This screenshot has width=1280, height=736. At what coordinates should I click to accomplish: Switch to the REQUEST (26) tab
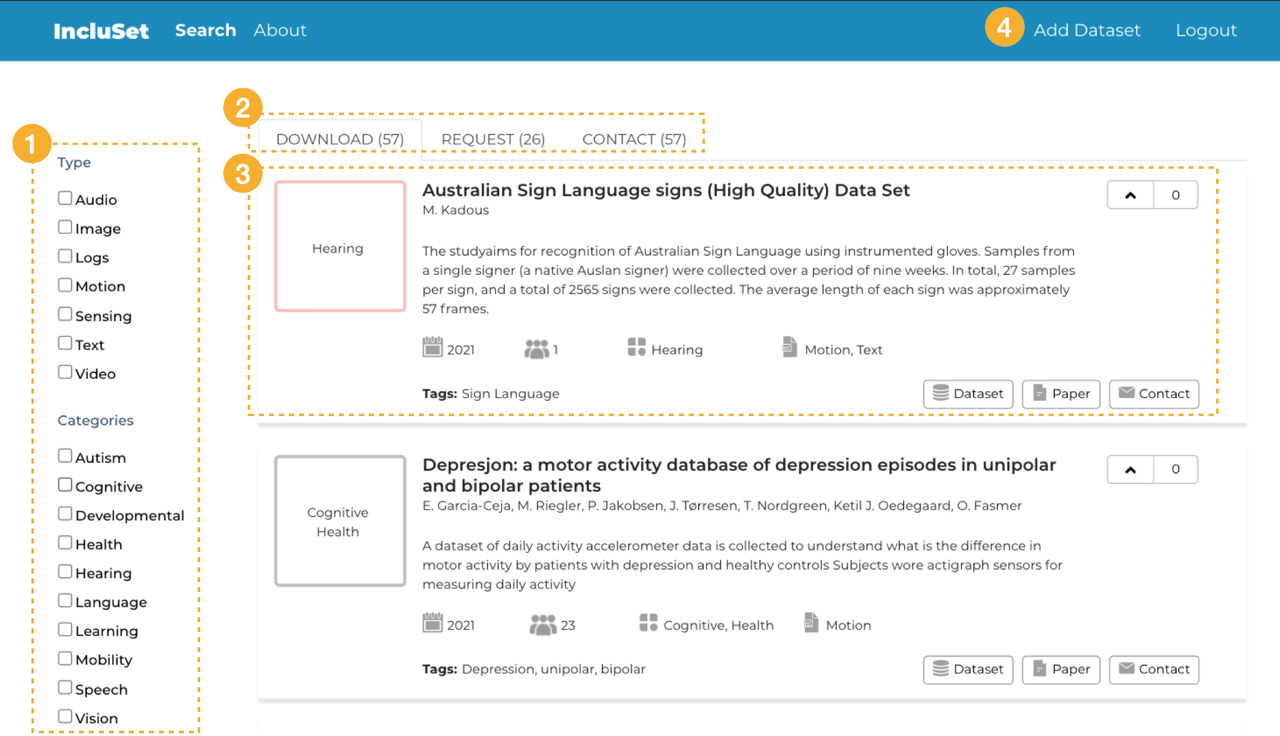click(493, 139)
